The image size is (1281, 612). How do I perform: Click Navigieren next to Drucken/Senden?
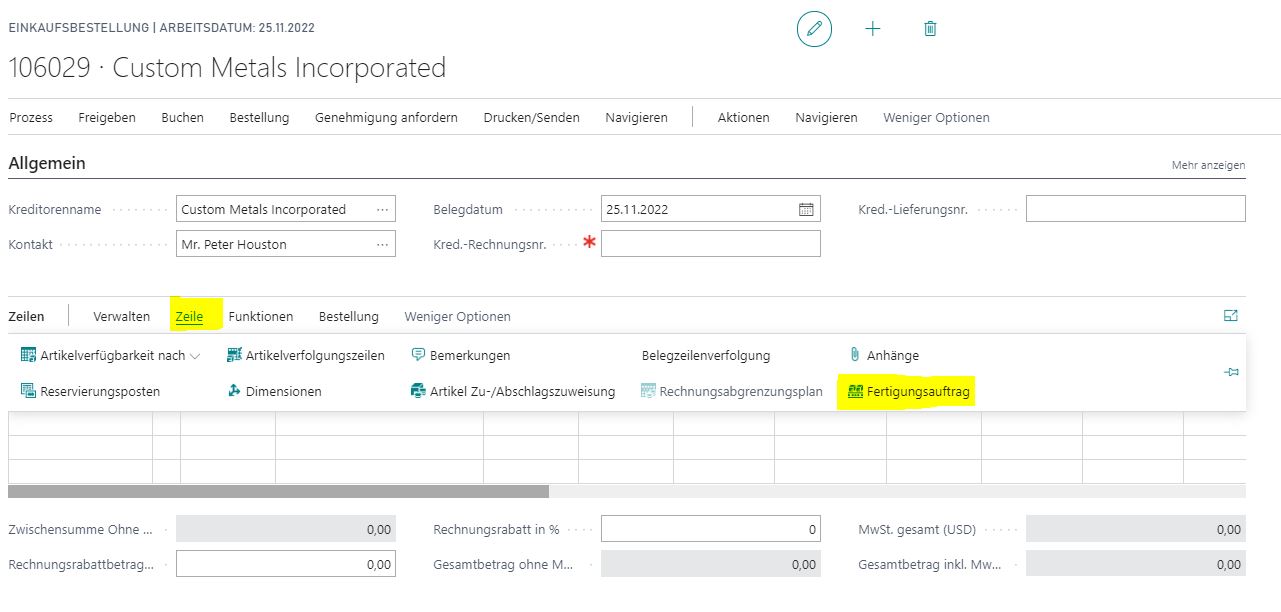click(636, 117)
